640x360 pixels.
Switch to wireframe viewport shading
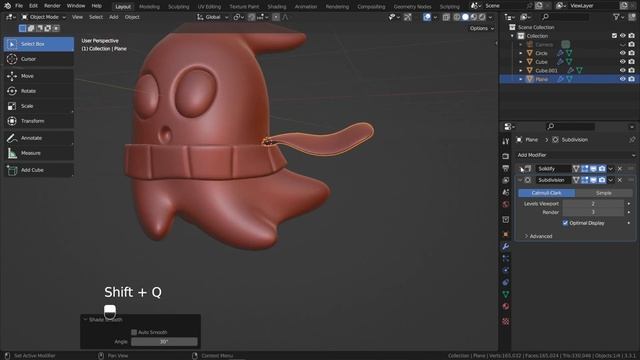pyautogui.click(x=457, y=17)
